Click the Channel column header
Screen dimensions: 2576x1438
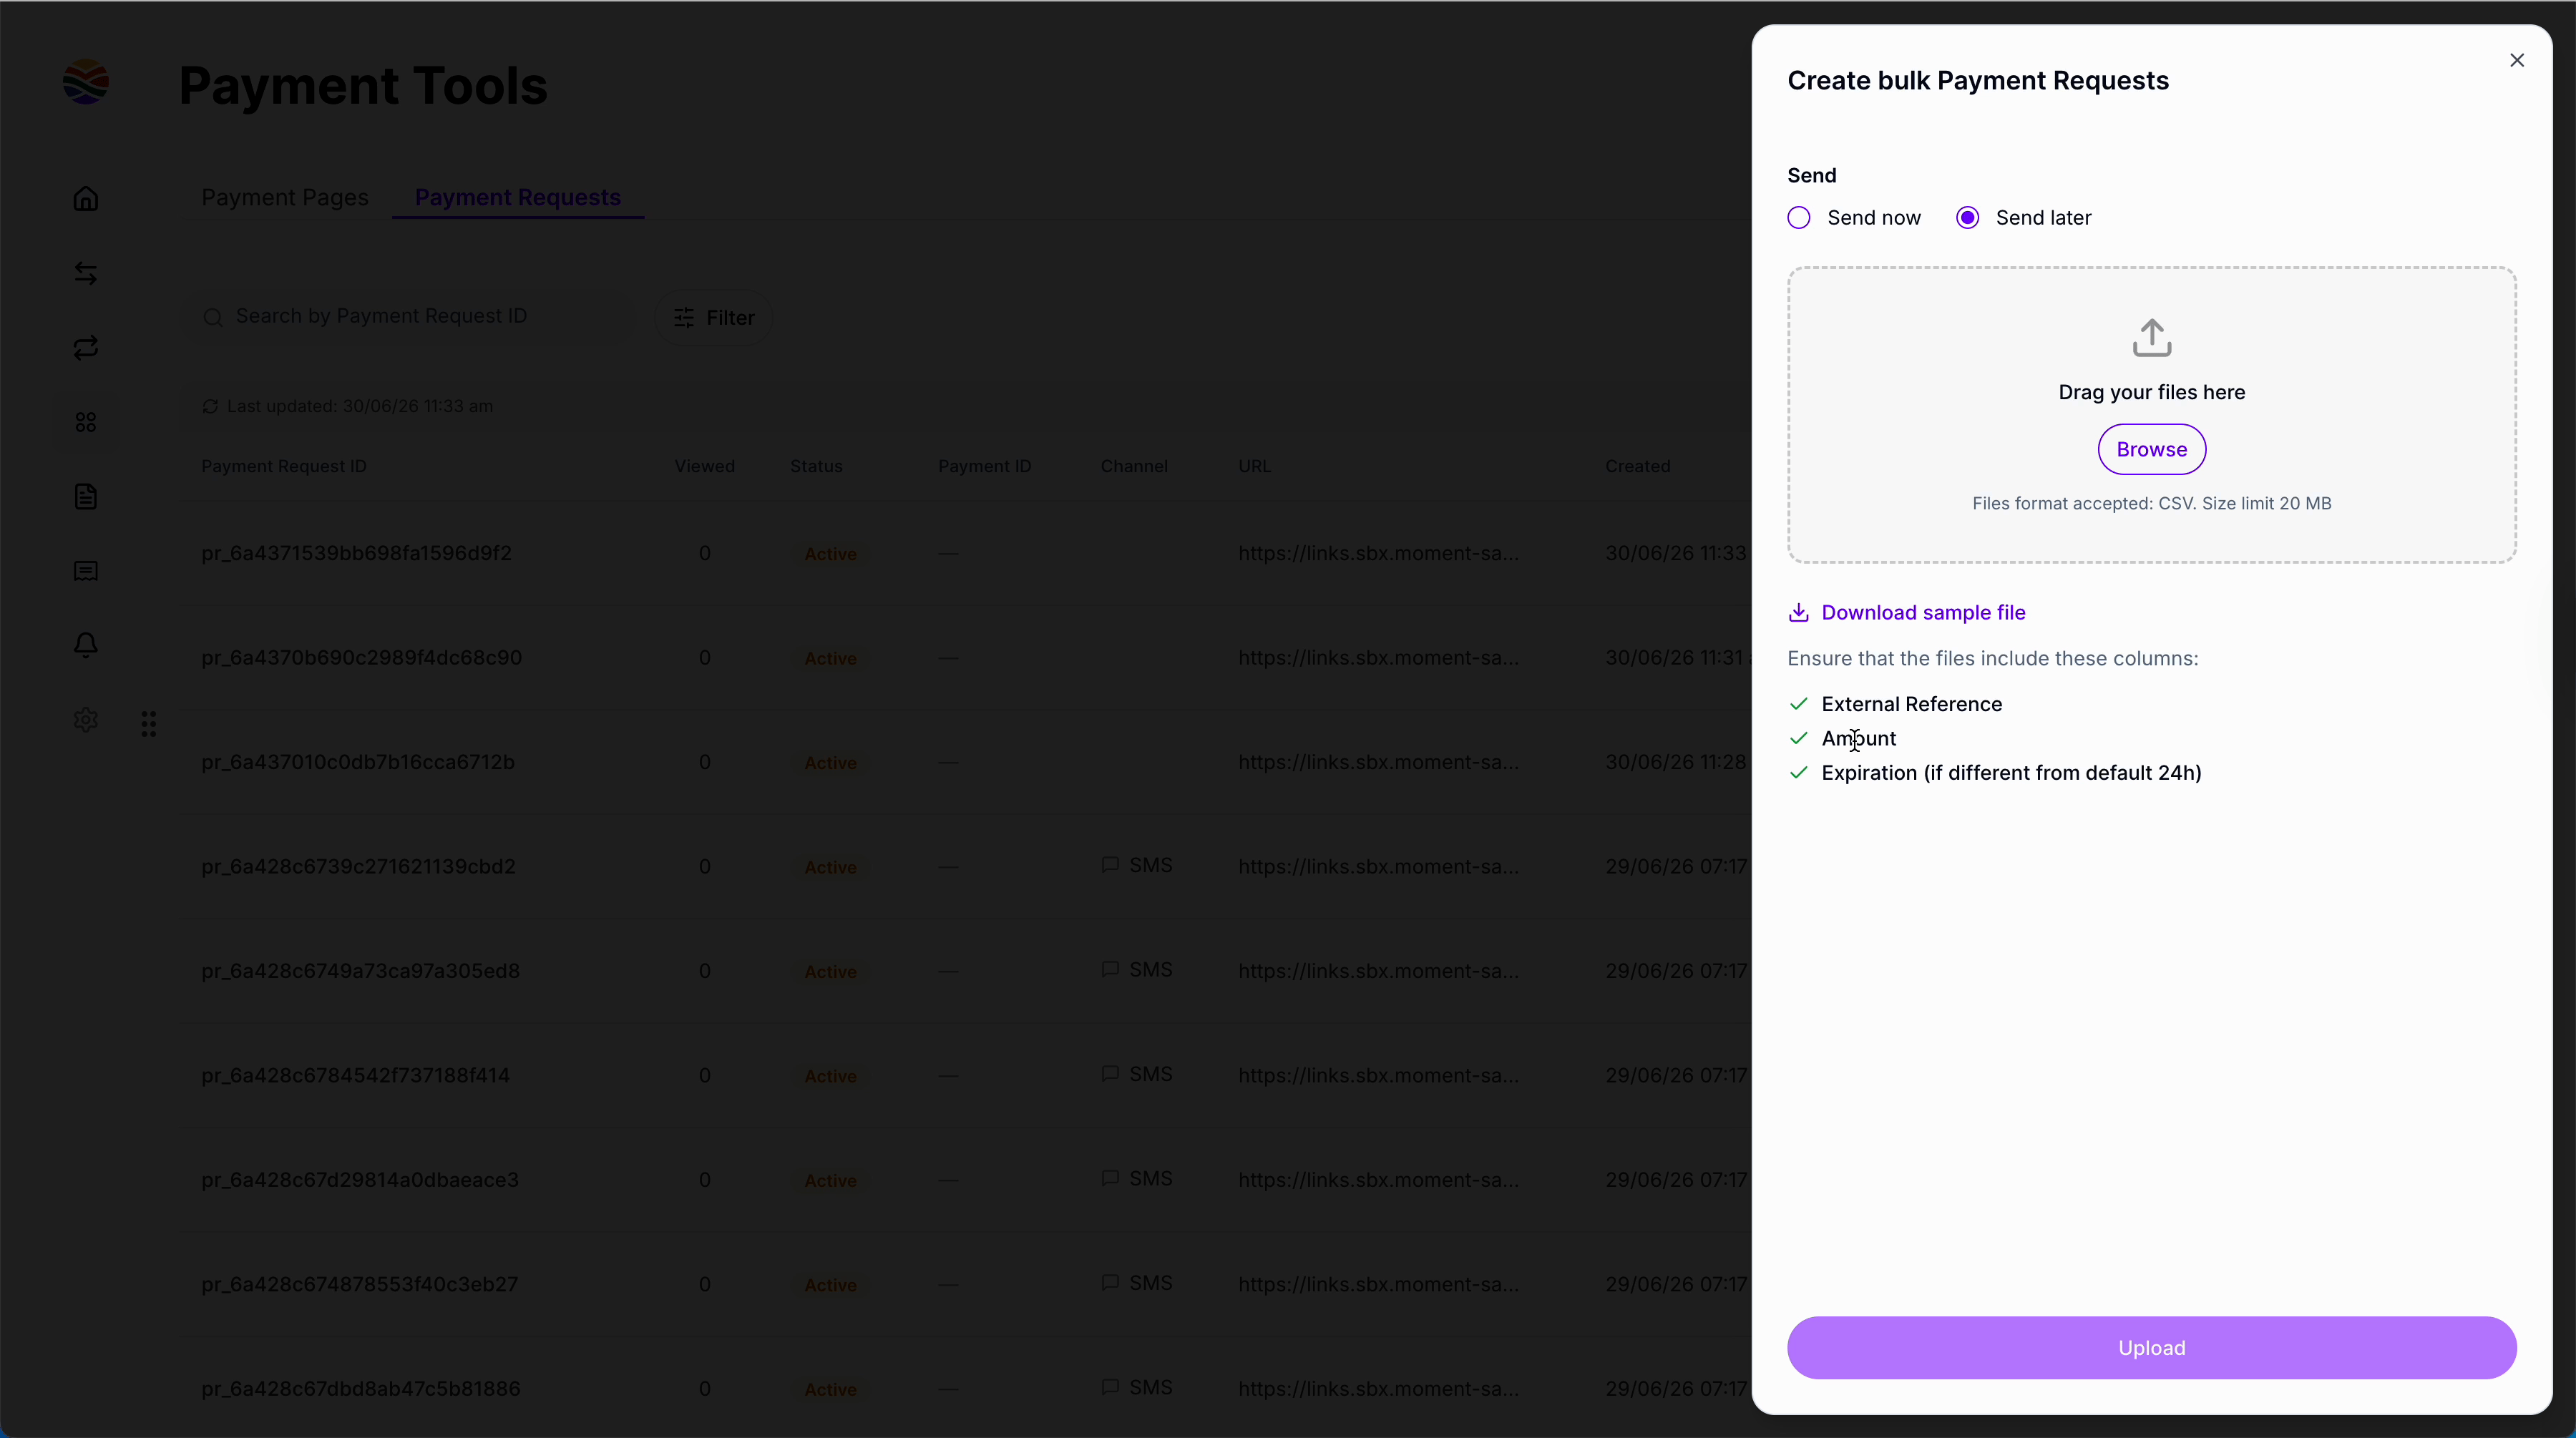[1134, 466]
